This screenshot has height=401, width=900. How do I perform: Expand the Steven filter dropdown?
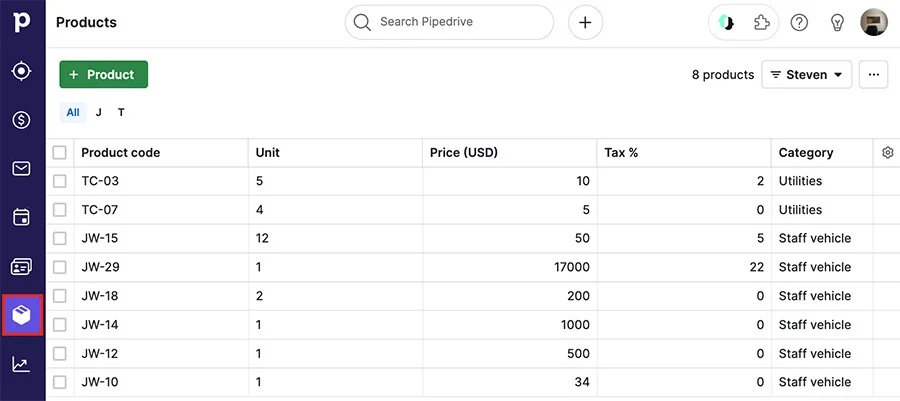(807, 75)
